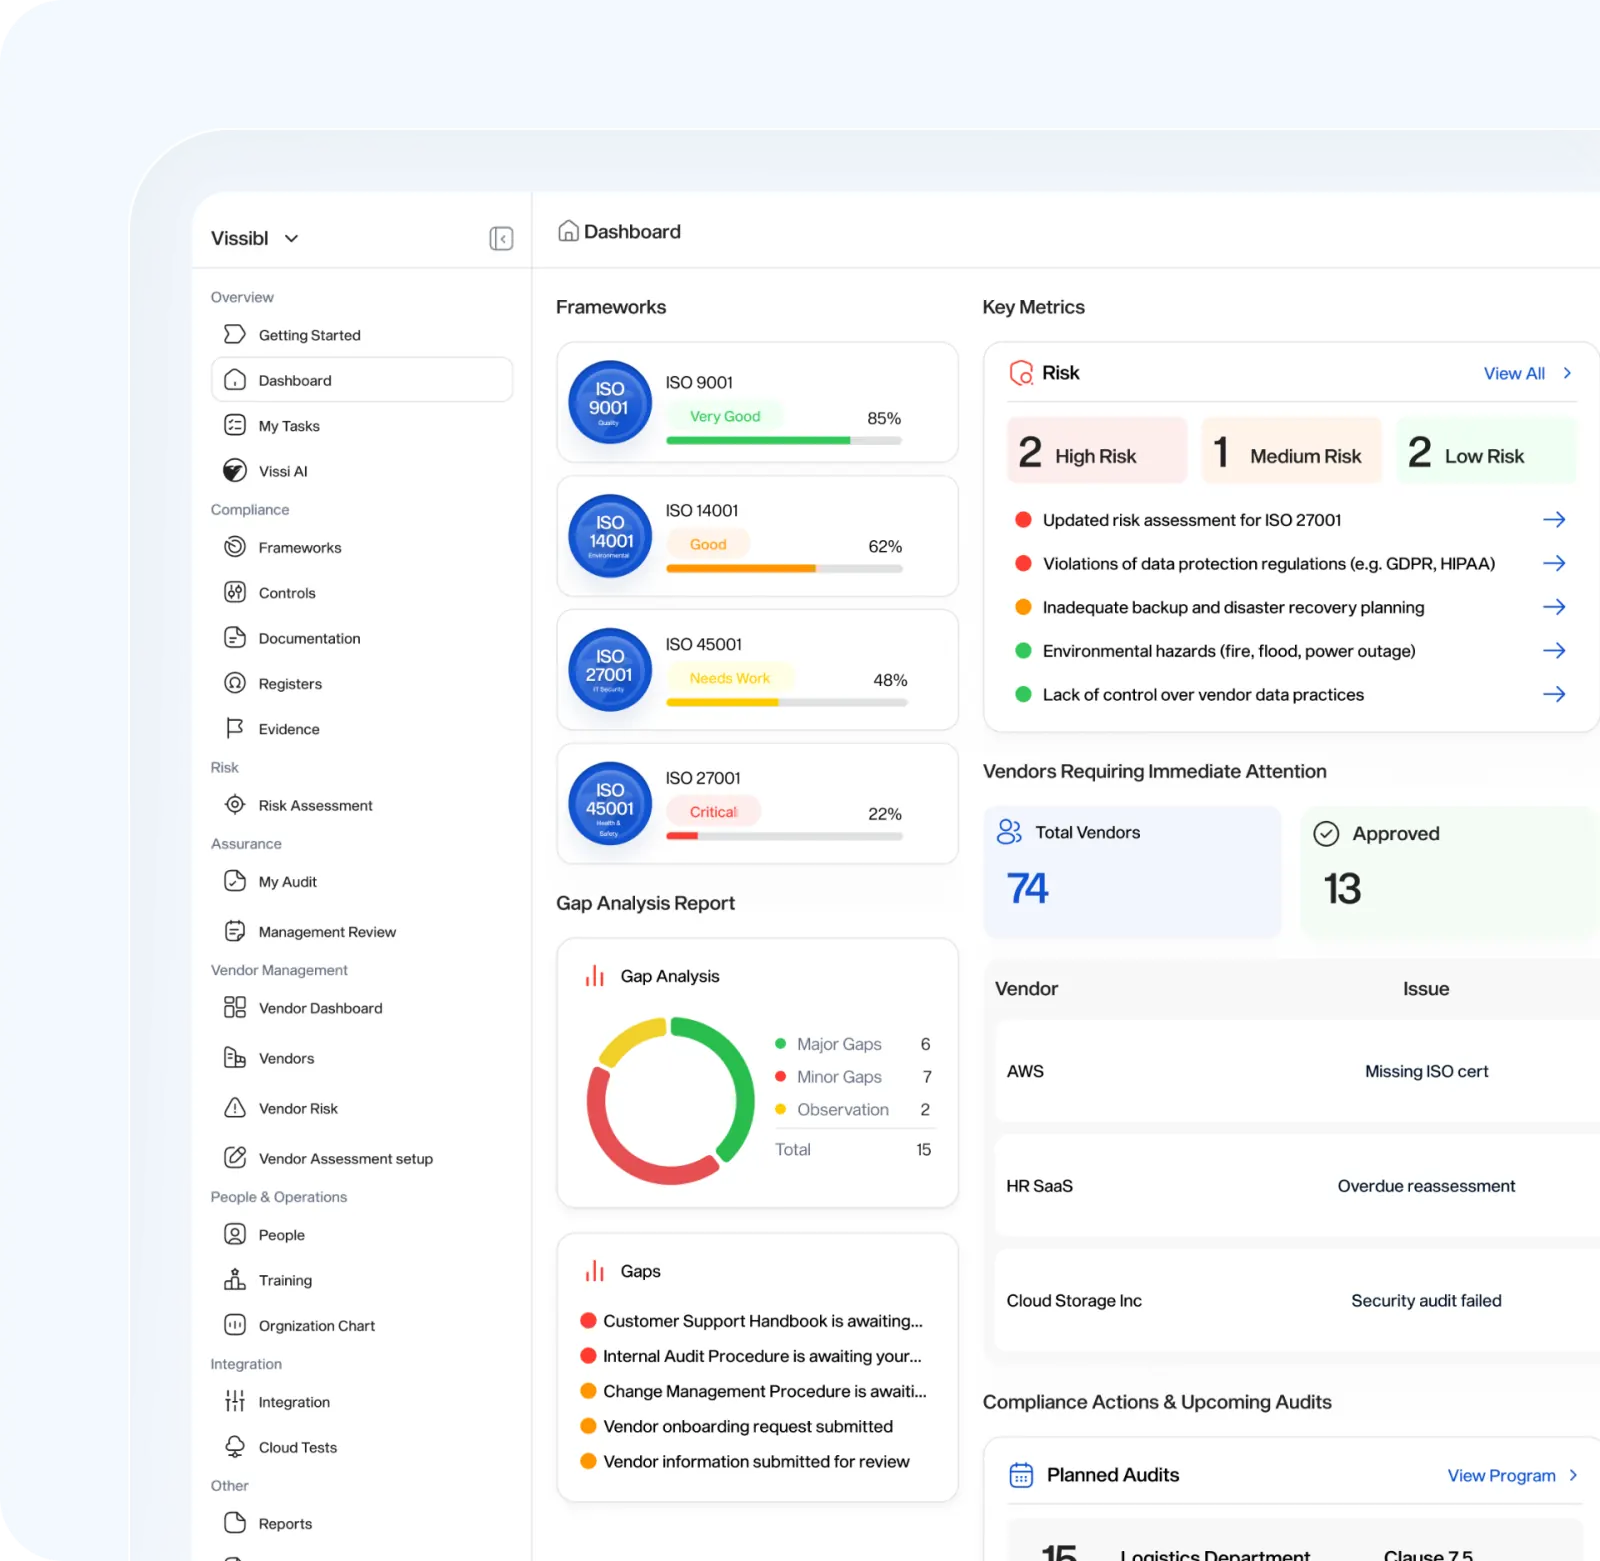
Task: Open Vissi AI via its icon
Action: [235, 470]
